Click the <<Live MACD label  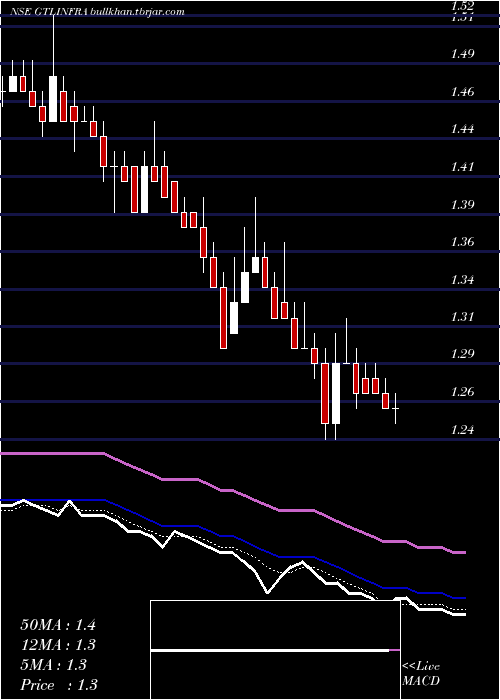(x=421, y=674)
